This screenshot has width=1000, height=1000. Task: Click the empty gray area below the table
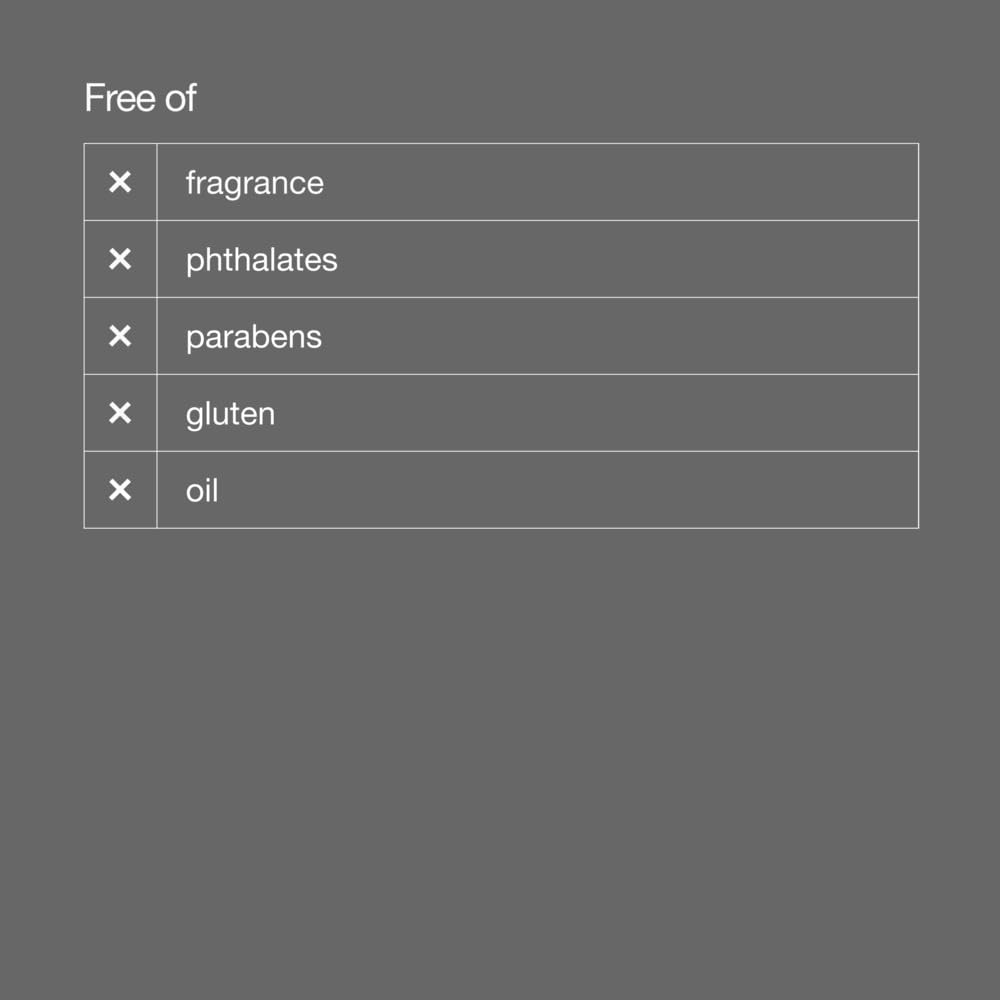(x=500, y=760)
